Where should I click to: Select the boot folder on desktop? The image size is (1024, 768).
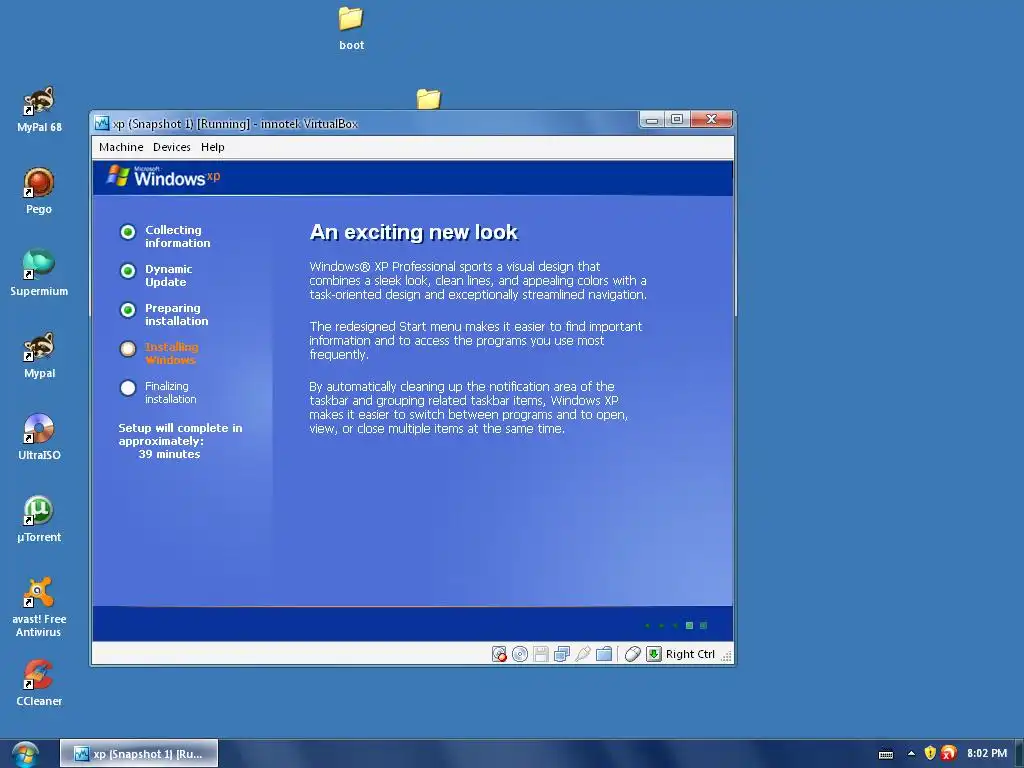click(x=351, y=29)
